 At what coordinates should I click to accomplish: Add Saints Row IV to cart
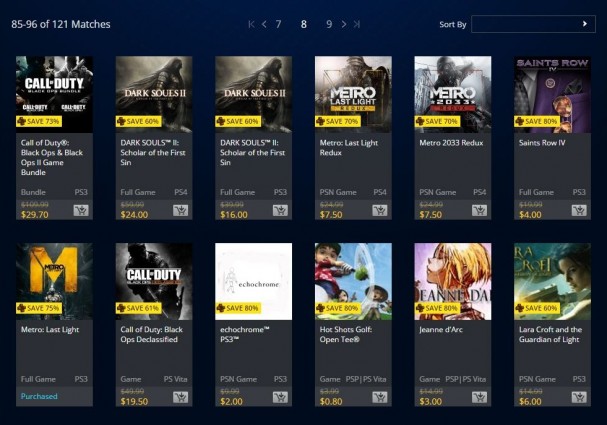pos(579,211)
